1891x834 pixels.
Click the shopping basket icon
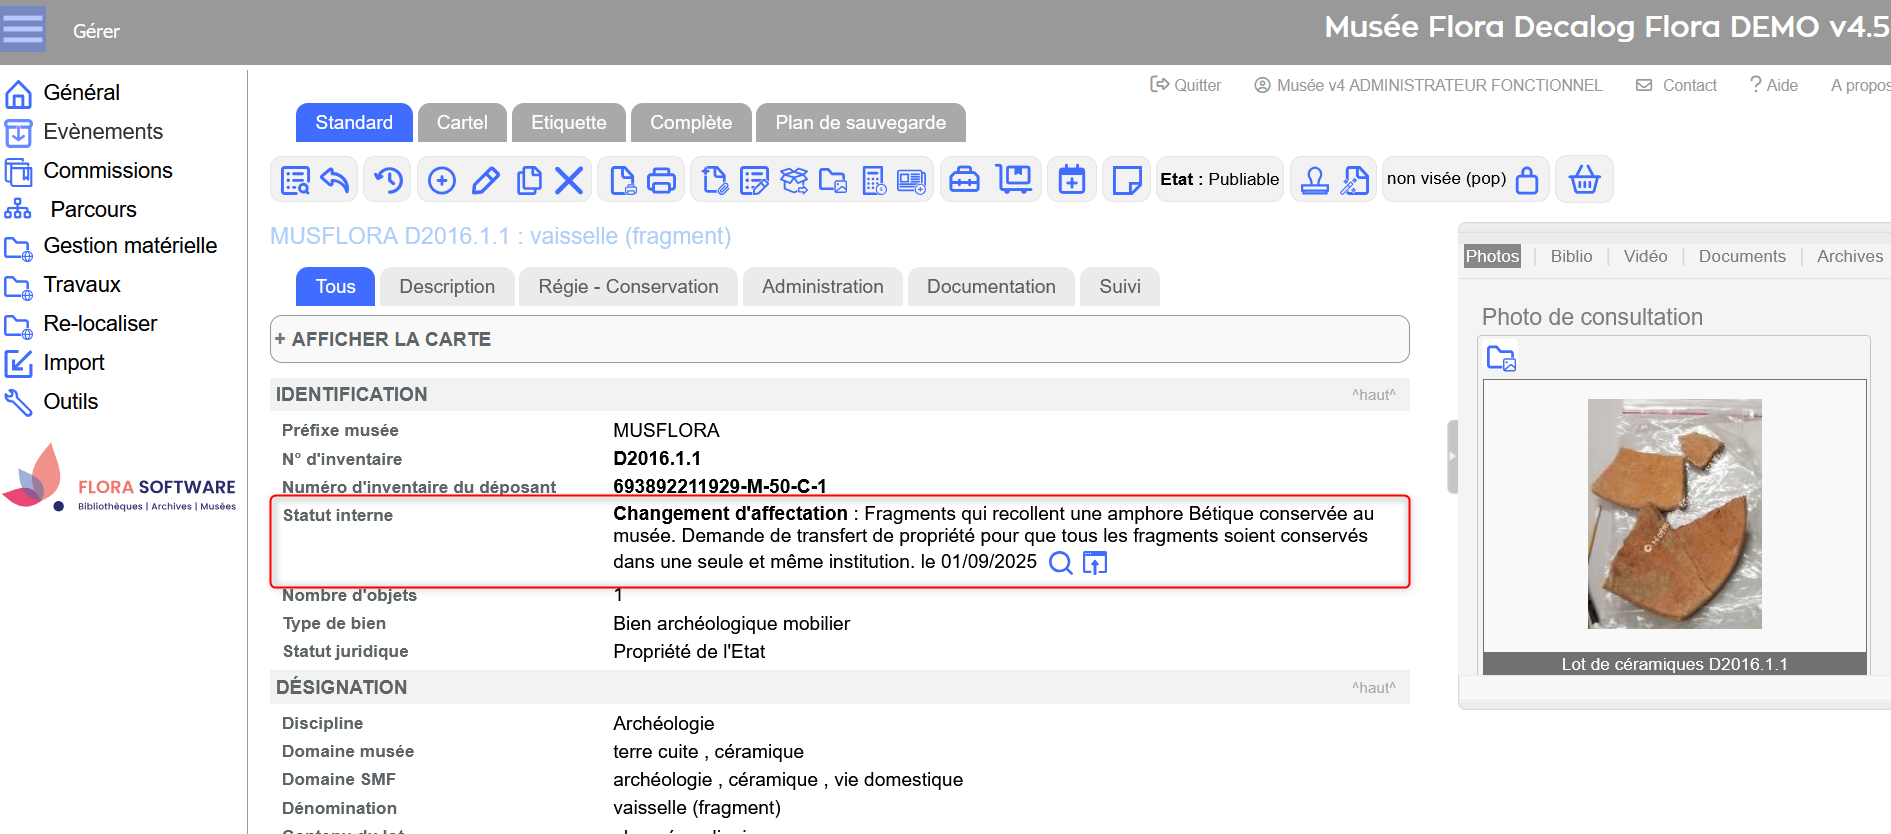[1584, 180]
